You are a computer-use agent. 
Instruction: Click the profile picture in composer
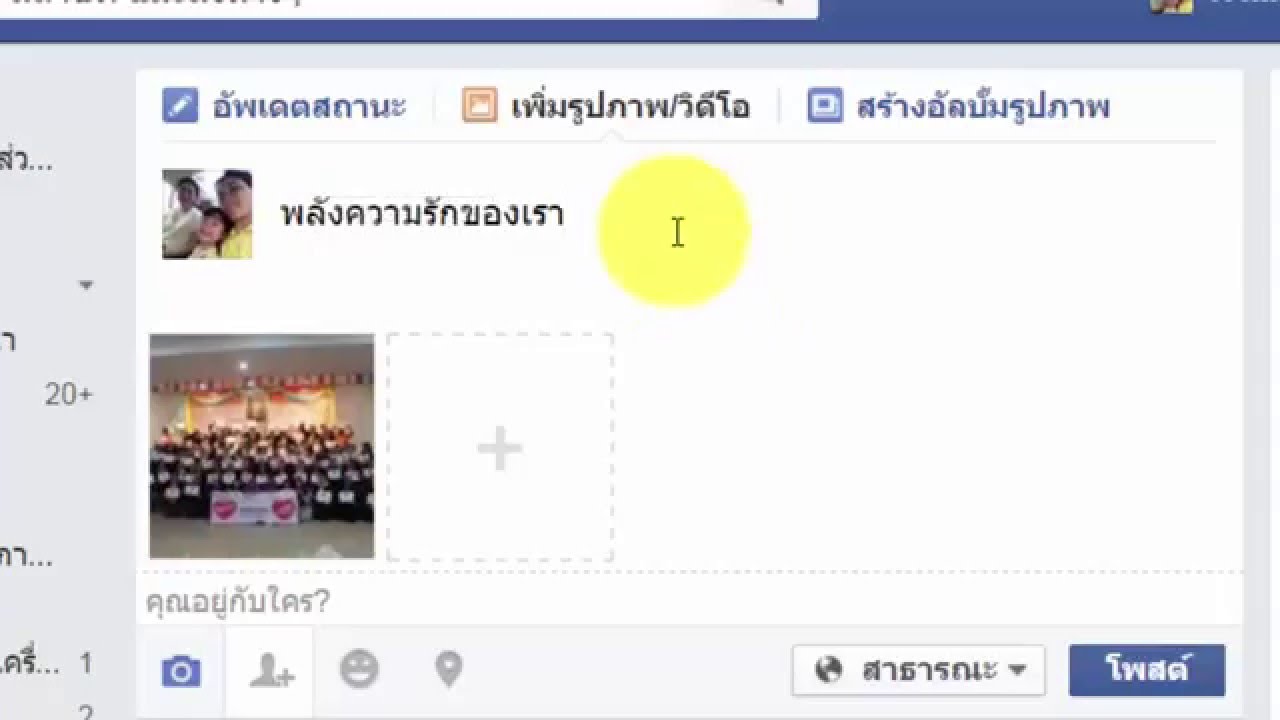207,214
